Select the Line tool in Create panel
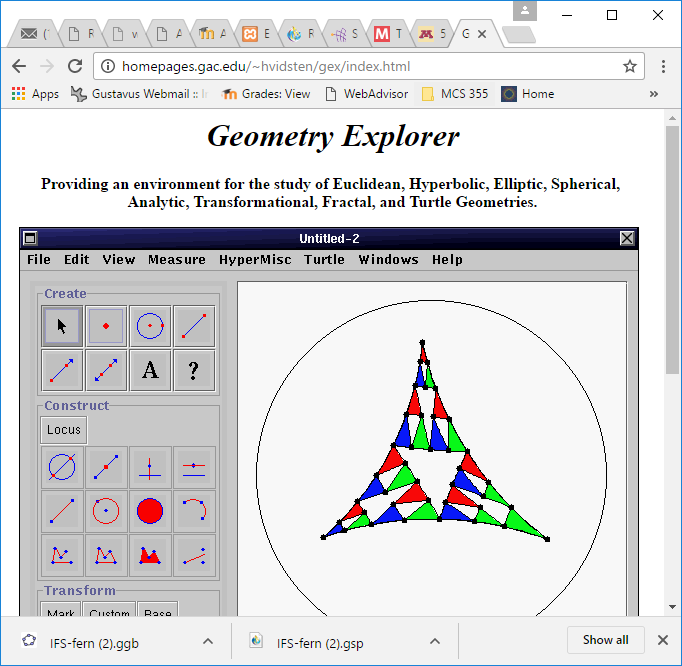682x666 pixels. click(106, 371)
